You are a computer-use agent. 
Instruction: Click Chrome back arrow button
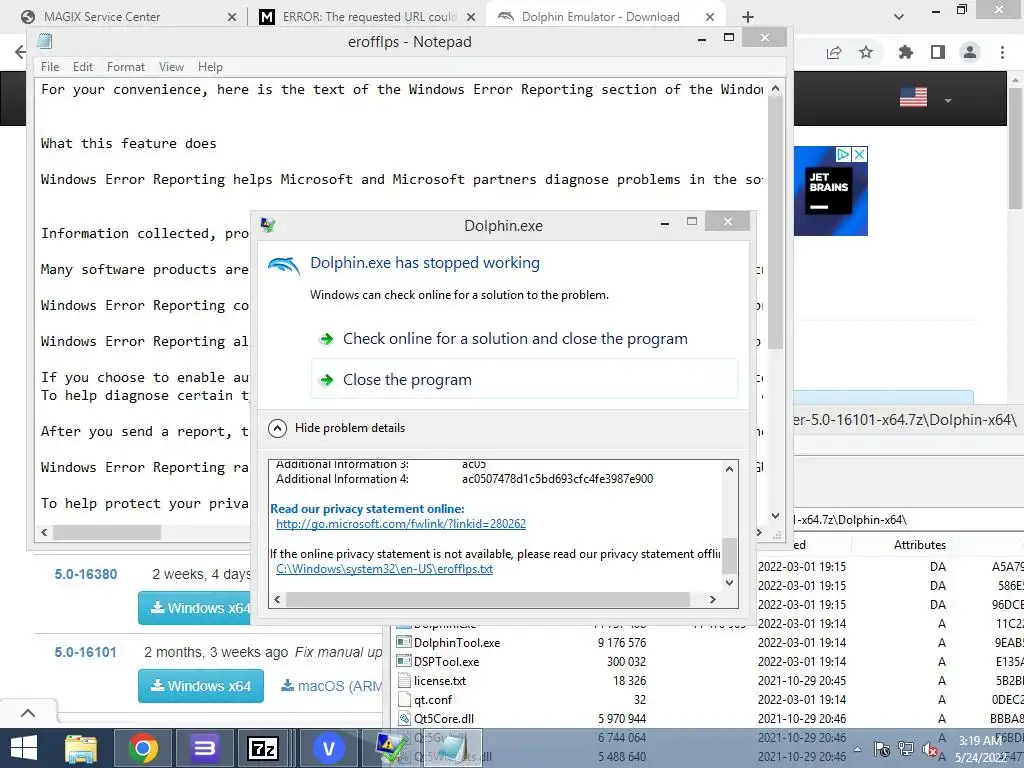point(20,52)
